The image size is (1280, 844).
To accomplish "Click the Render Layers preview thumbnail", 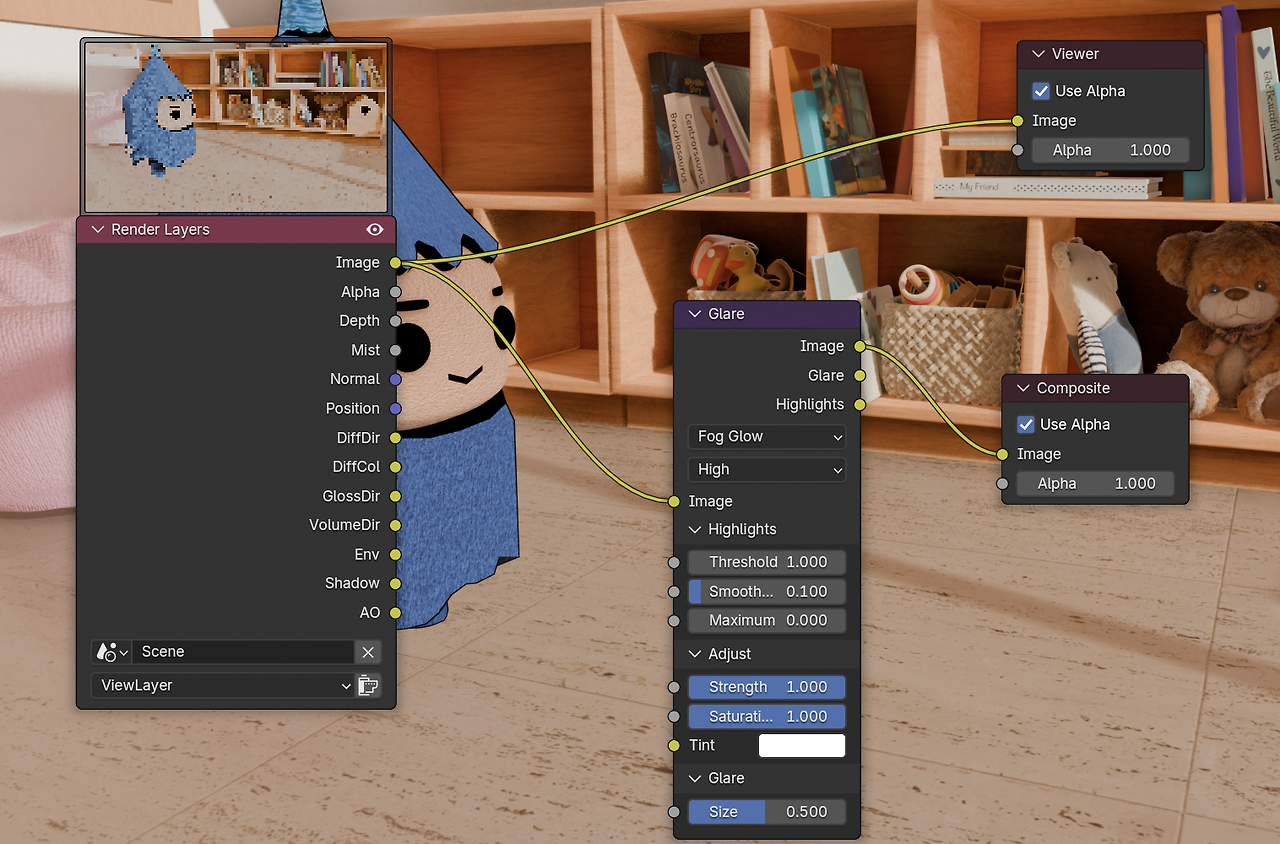I will 235,126.
